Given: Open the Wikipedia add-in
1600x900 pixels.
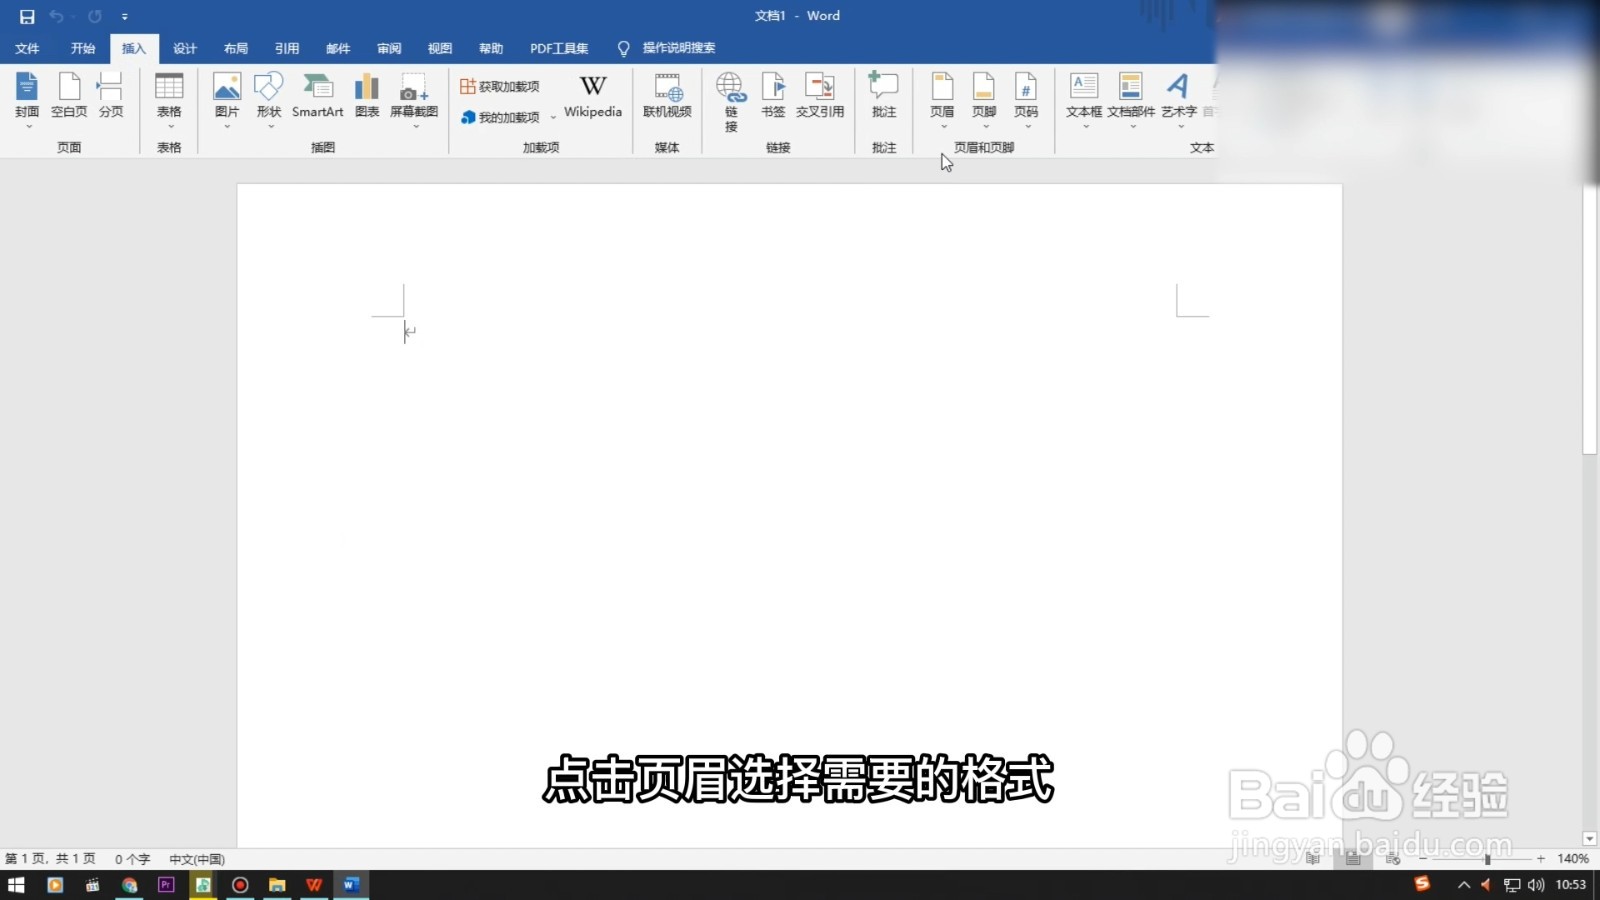Looking at the screenshot, I should click(593, 96).
